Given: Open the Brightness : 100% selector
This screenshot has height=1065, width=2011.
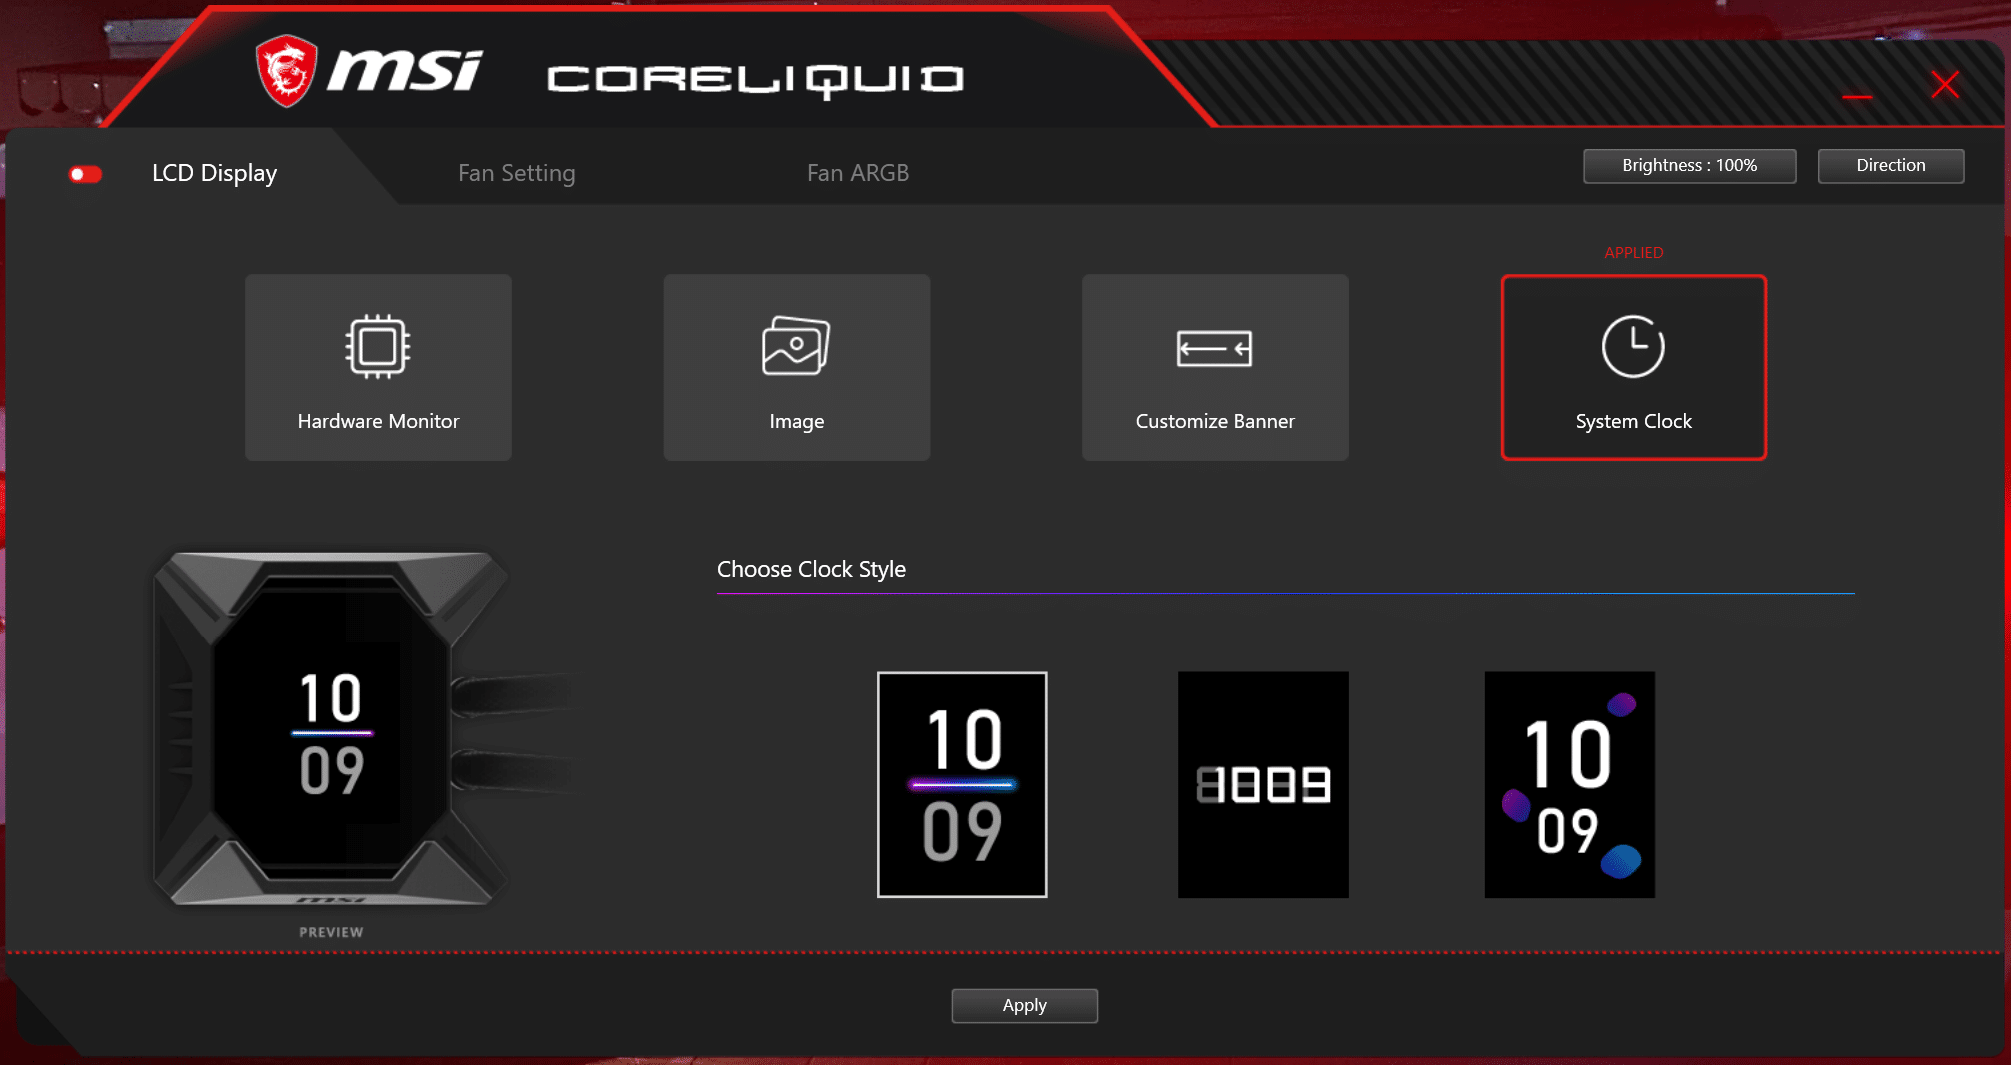Looking at the screenshot, I should tap(1688, 166).
